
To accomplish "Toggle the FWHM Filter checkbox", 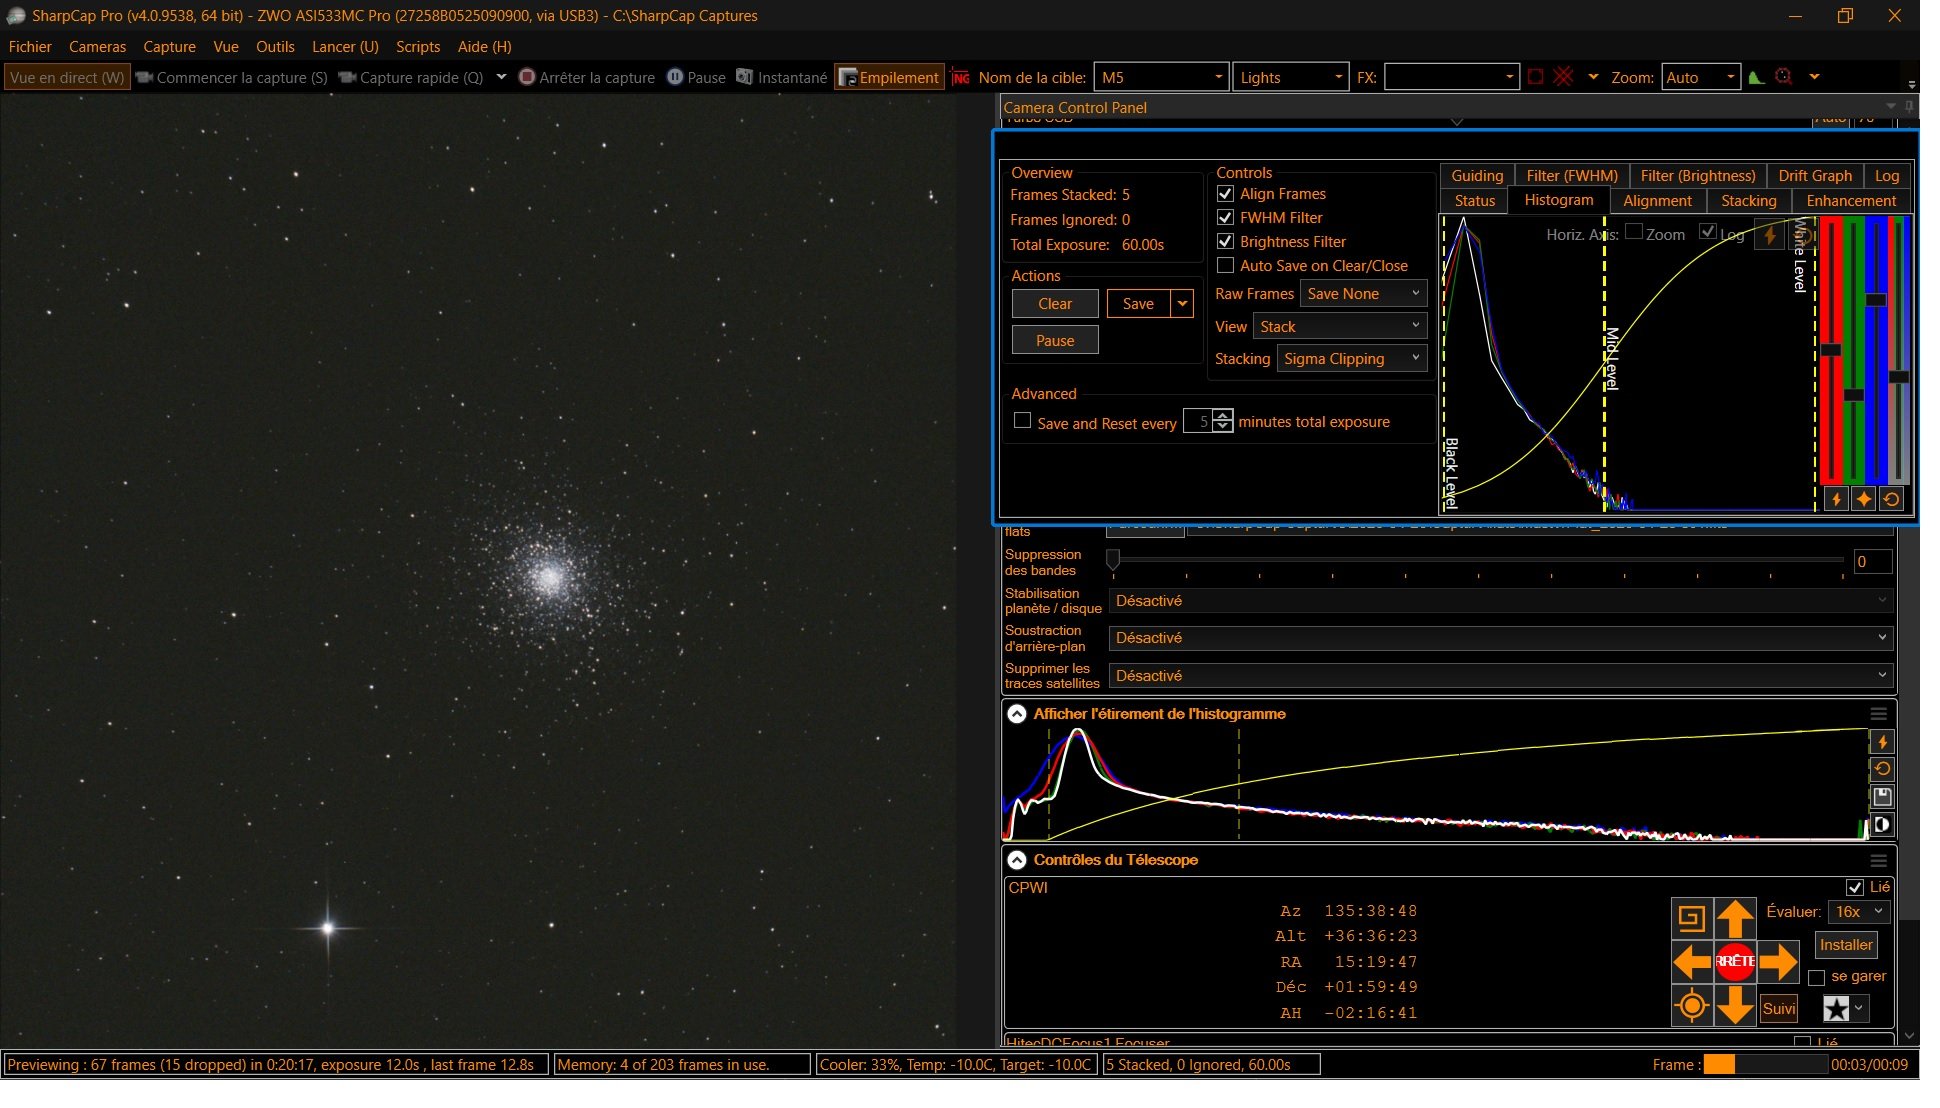I will pyautogui.click(x=1225, y=217).
